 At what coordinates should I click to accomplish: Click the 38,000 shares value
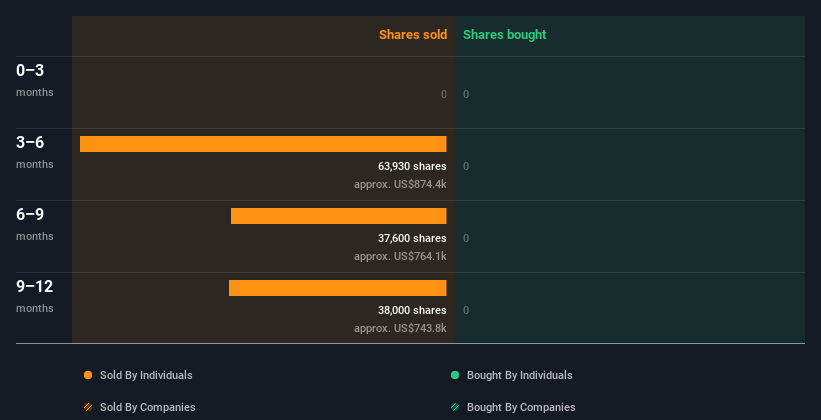[x=412, y=310]
